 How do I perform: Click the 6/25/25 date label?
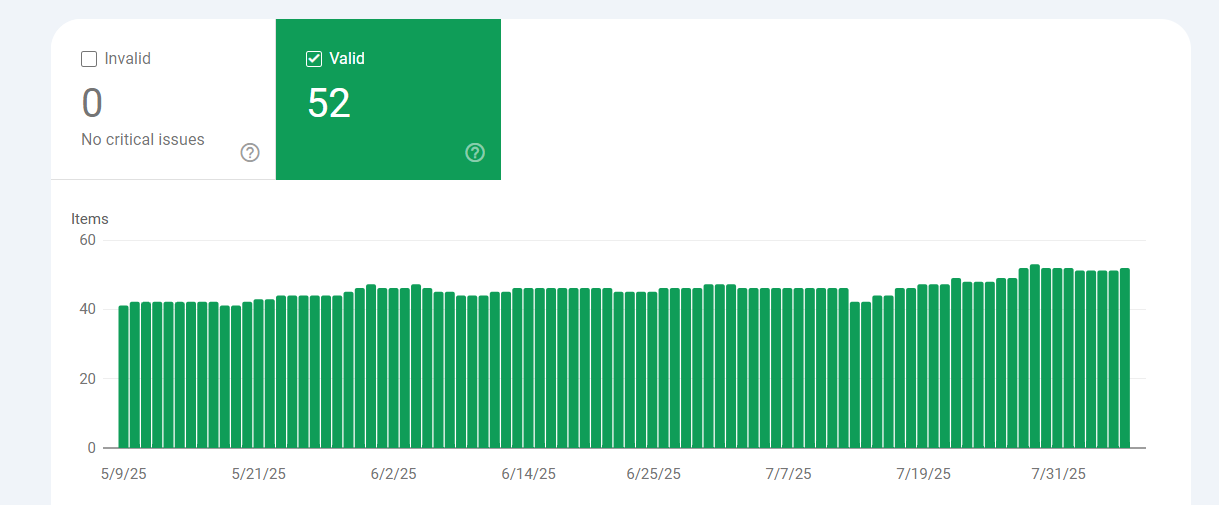pyautogui.click(x=653, y=474)
